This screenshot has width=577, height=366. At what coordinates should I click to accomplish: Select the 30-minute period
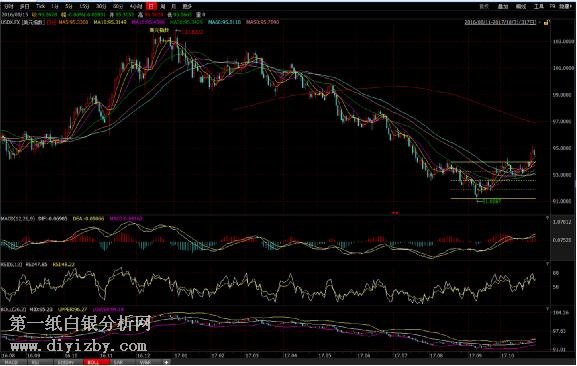tap(101, 7)
